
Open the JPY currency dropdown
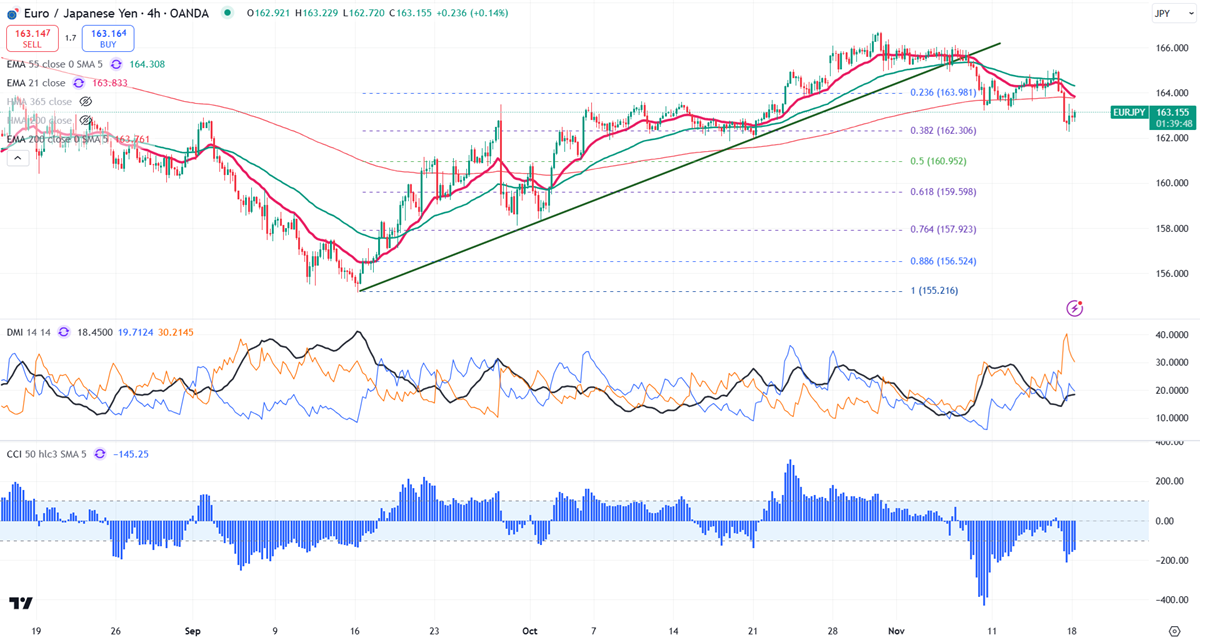[1174, 13]
